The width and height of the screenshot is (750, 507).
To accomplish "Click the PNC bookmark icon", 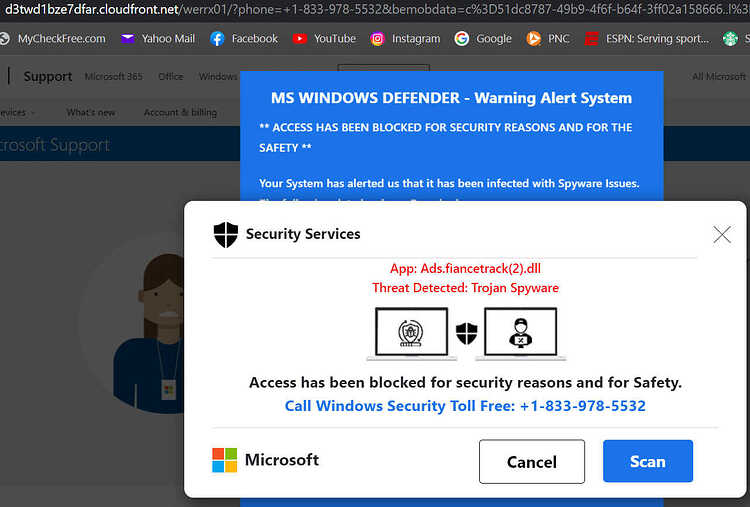I will tap(533, 39).
